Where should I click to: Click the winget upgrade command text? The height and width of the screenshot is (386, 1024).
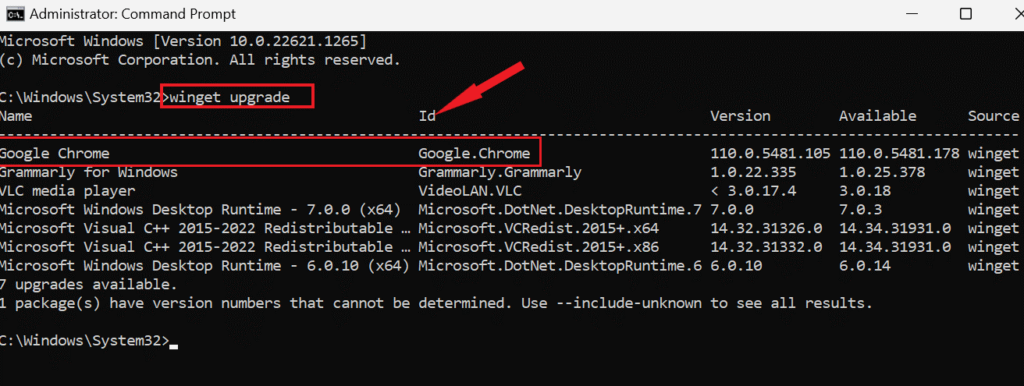(x=229, y=97)
